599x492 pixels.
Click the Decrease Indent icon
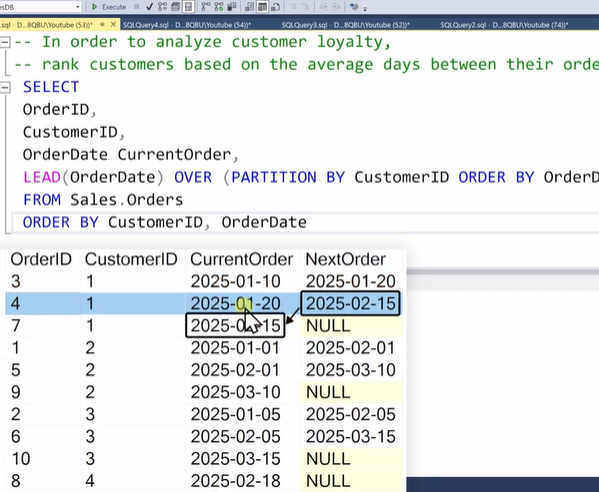pos(324,7)
